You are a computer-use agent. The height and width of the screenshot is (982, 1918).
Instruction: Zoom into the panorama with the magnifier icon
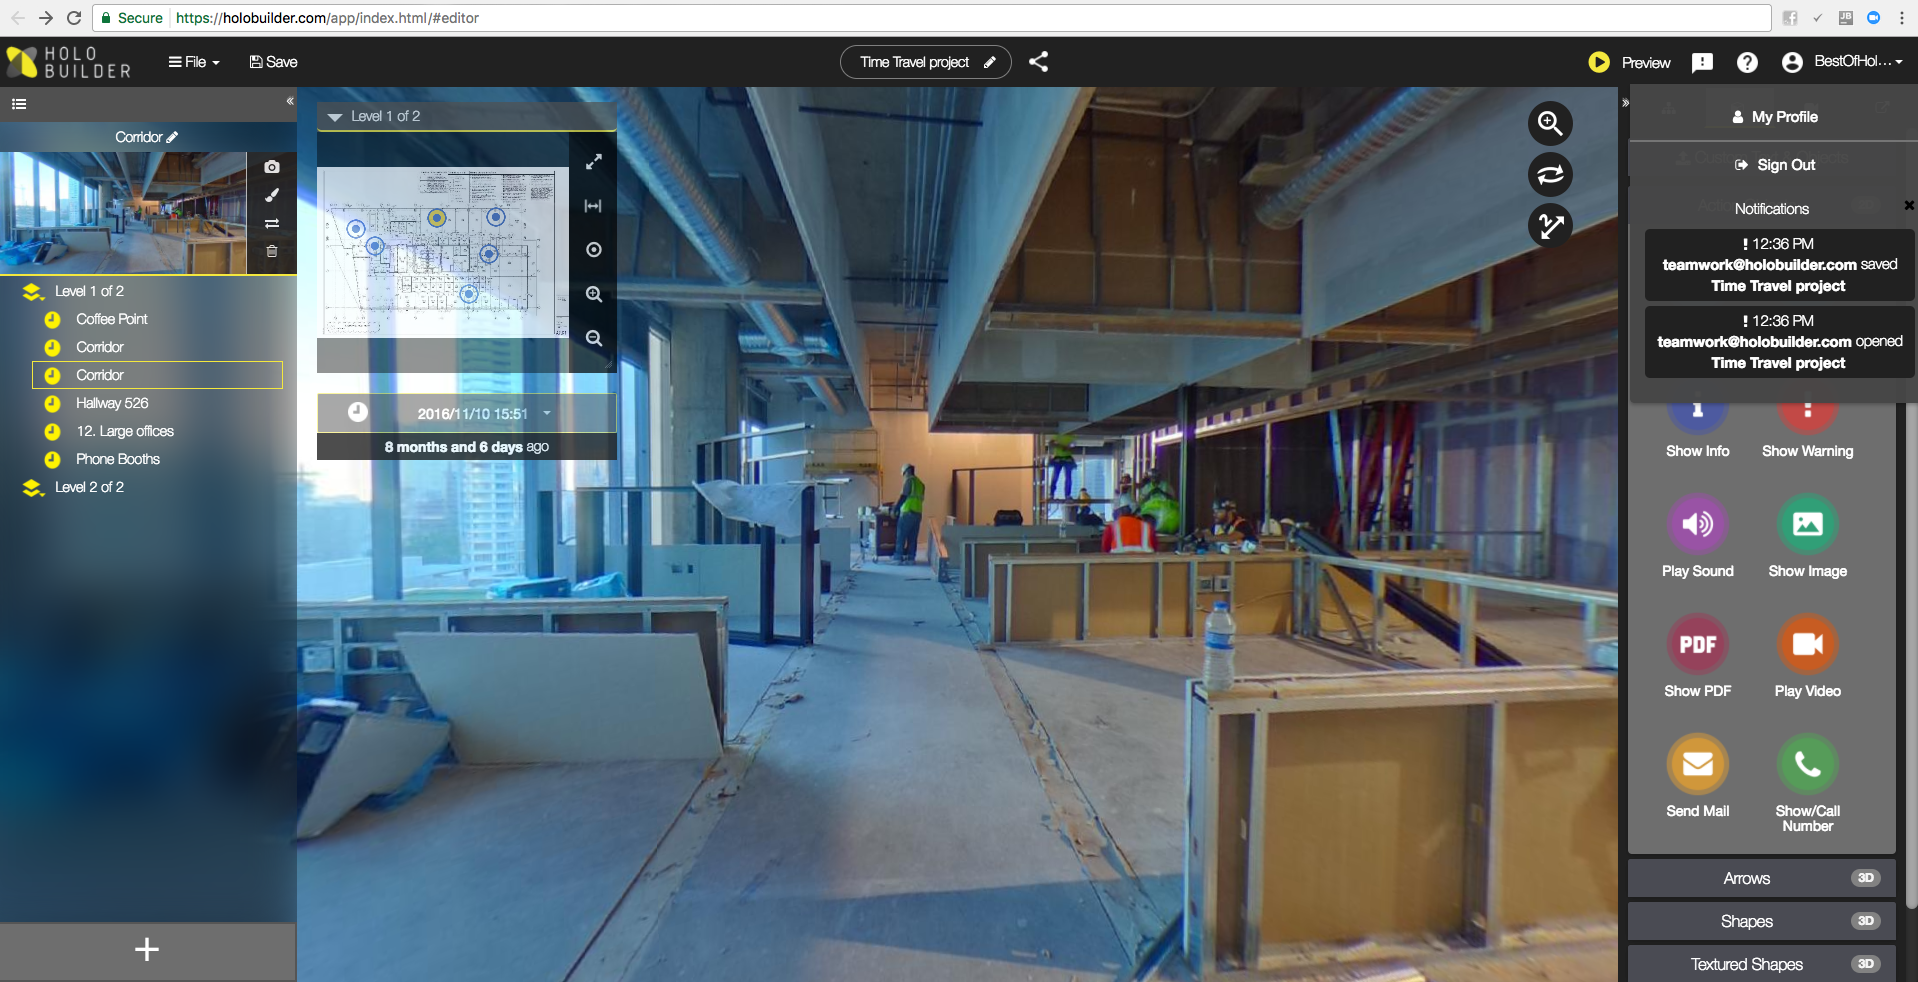(1549, 123)
